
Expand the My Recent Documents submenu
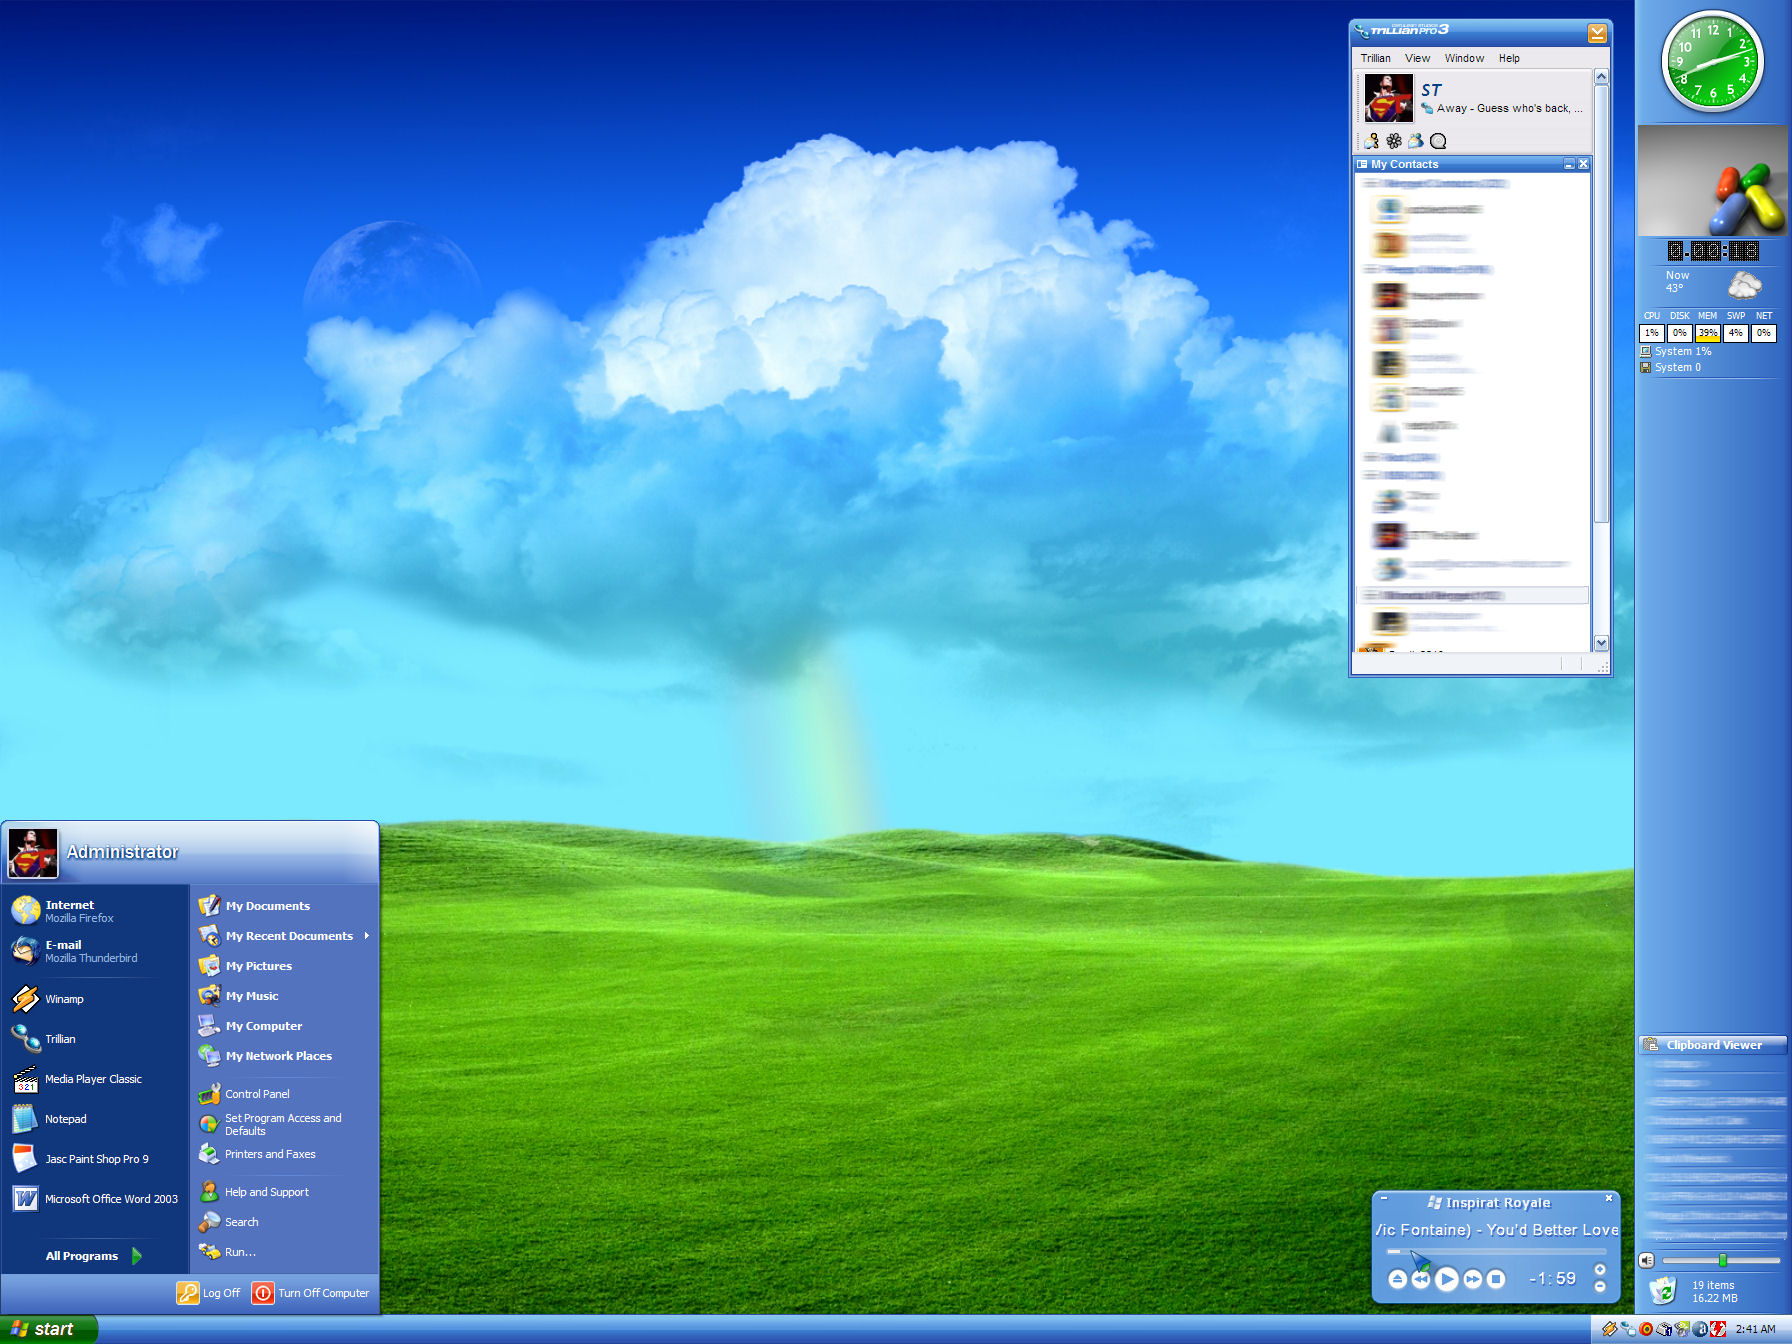click(x=284, y=936)
